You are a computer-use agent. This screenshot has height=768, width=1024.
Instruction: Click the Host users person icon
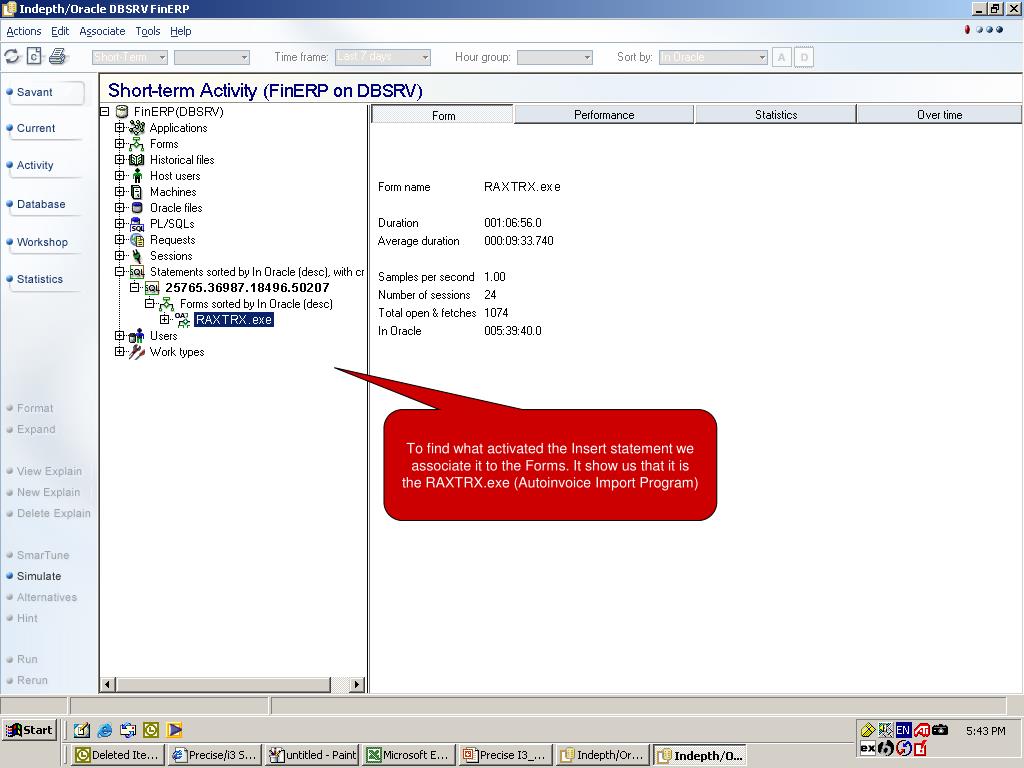click(x=137, y=176)
